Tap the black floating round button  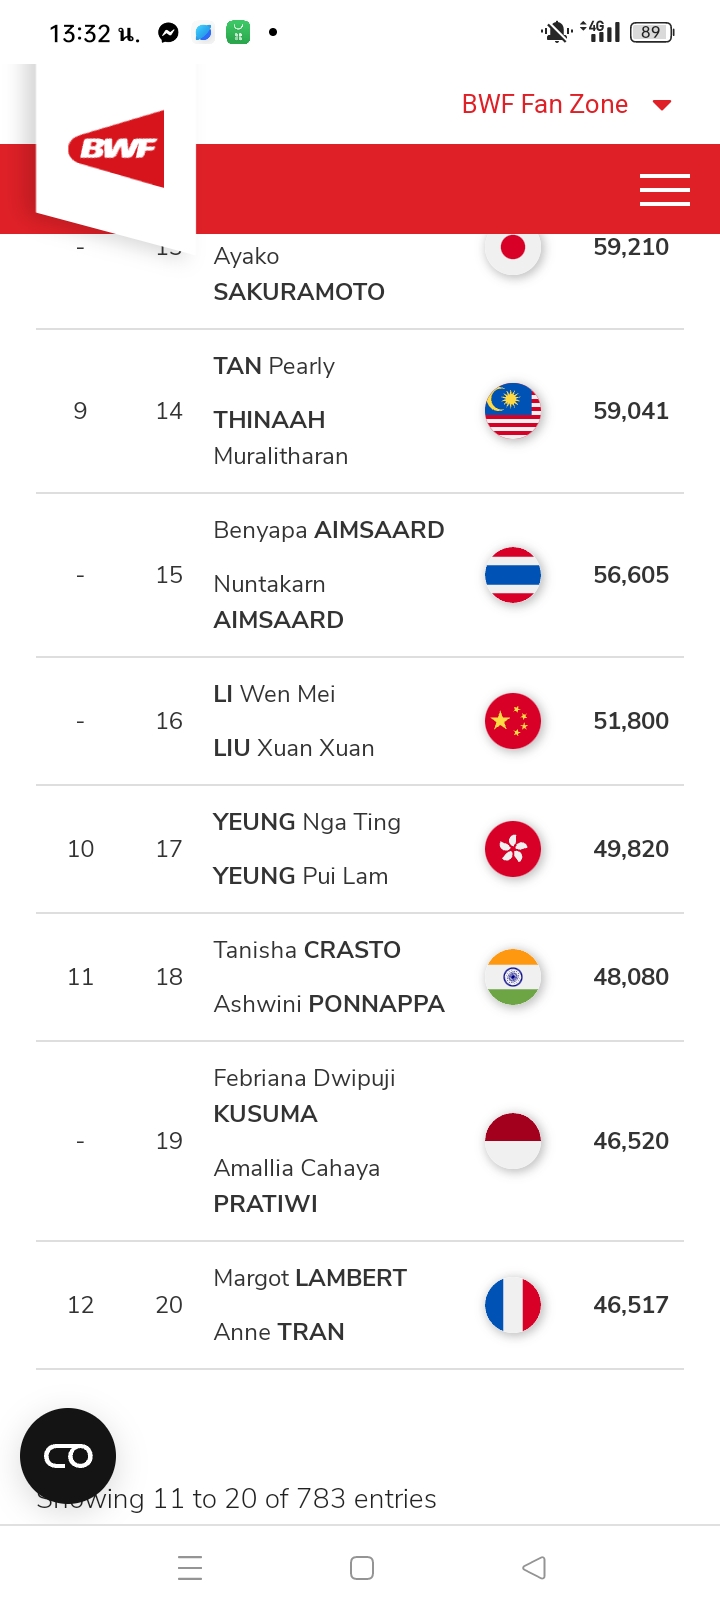[x=68, y=1456]
